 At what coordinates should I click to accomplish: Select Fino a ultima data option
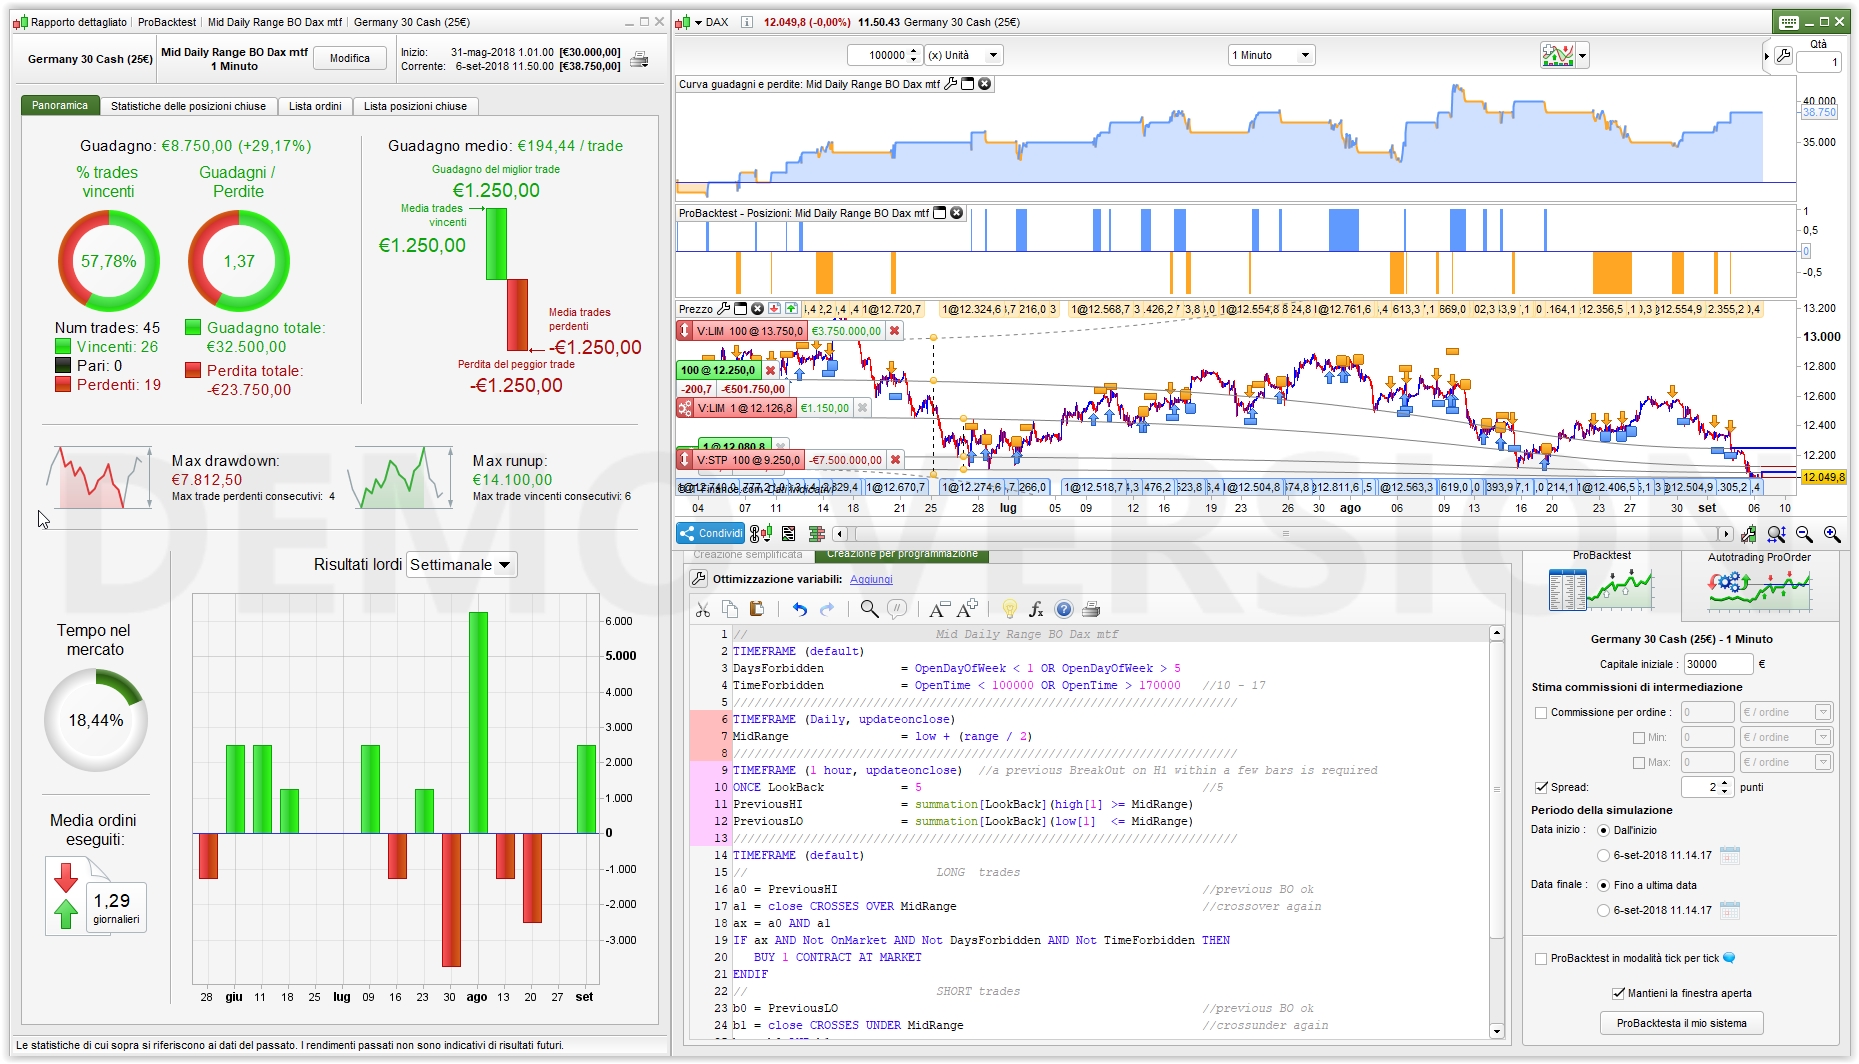click(x=1604, y=885)
